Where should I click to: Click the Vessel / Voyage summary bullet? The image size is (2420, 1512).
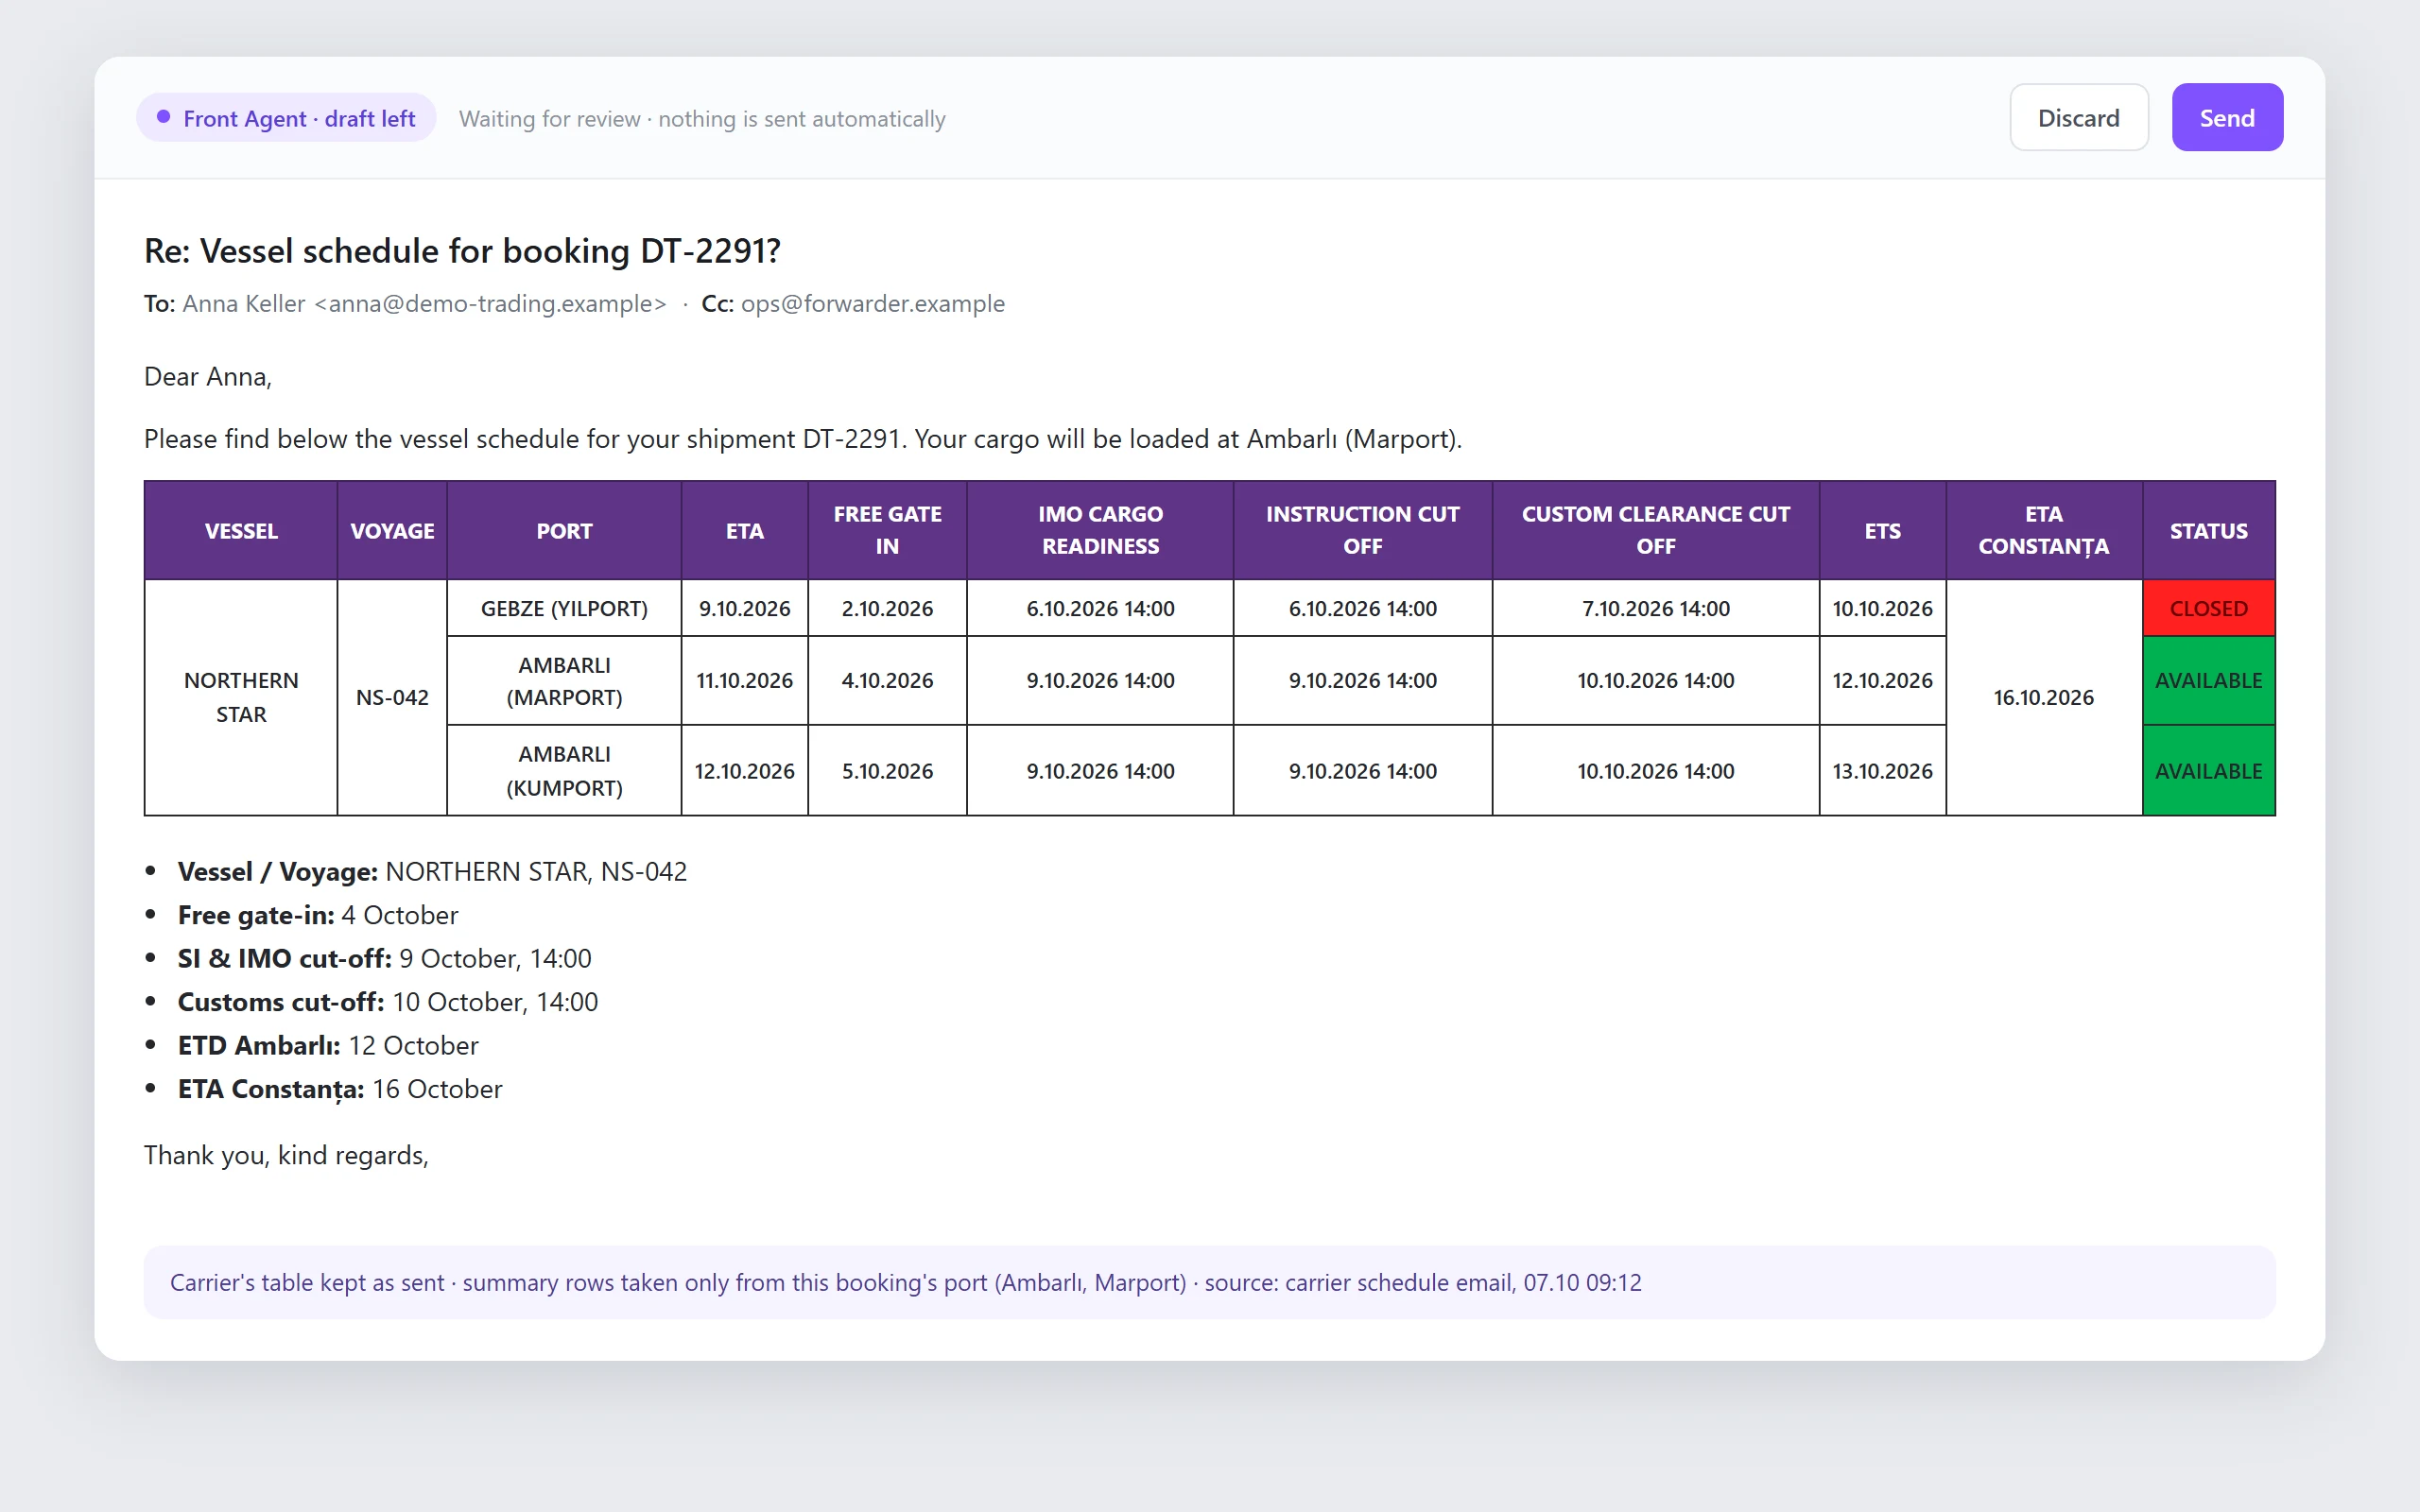point(432,871)
